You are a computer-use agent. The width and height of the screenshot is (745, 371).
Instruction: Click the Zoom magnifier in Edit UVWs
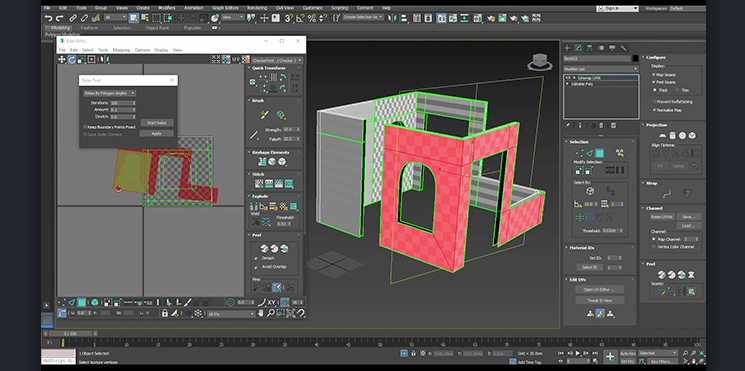coord(270,313)
